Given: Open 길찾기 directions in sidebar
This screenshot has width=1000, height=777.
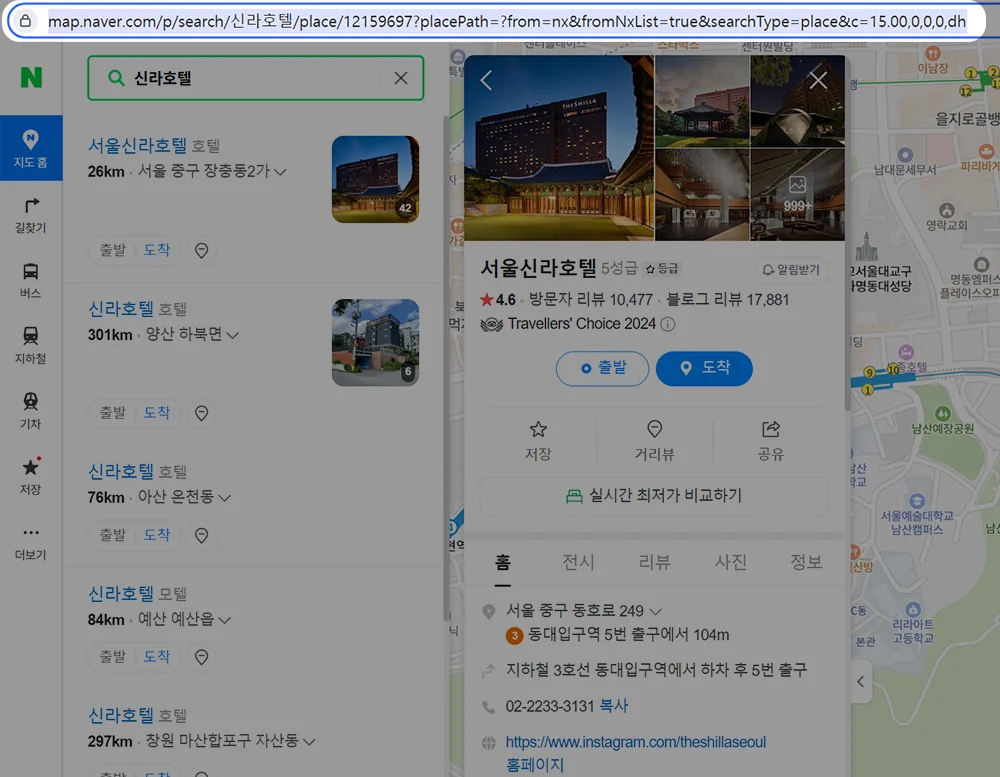Looking at the screenshot, I should [31, 216].
